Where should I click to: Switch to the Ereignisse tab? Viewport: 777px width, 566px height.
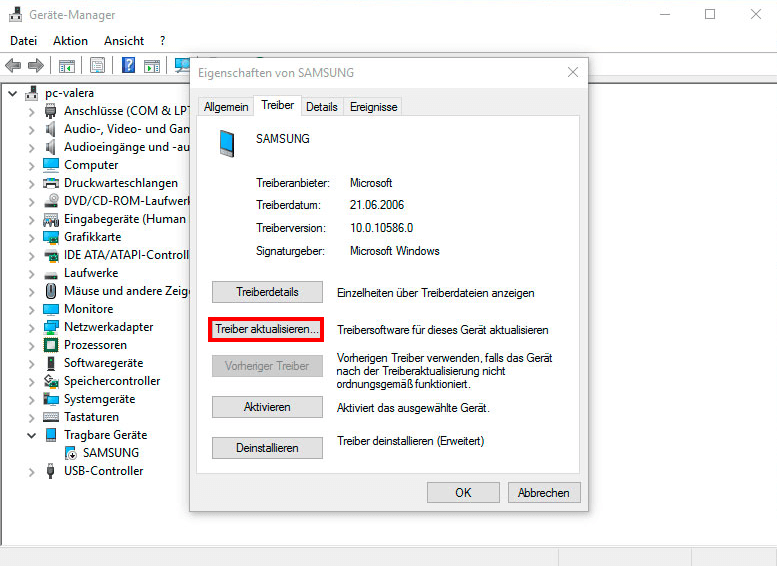point(373,107)
